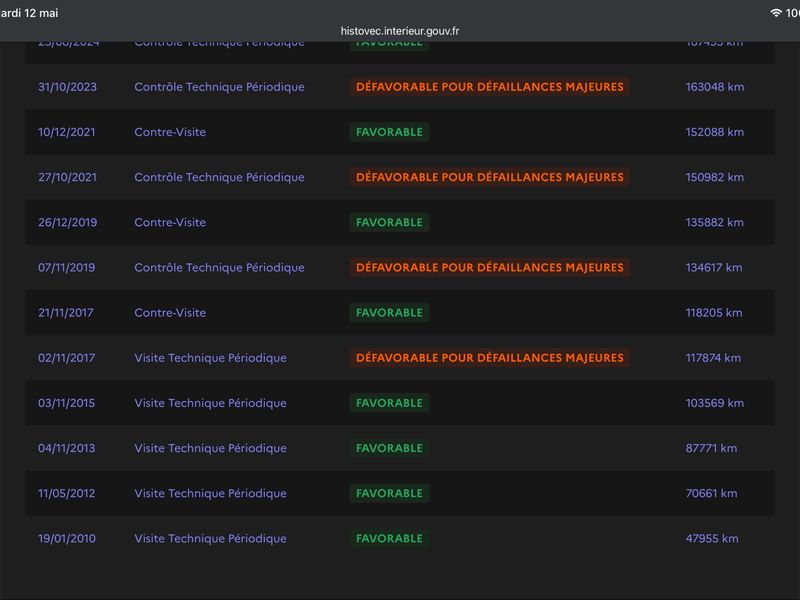The image size is (800, 600).
Task: Click the FAVORABLE badge for 19/01/2010
Action: (x=389, y=538)
